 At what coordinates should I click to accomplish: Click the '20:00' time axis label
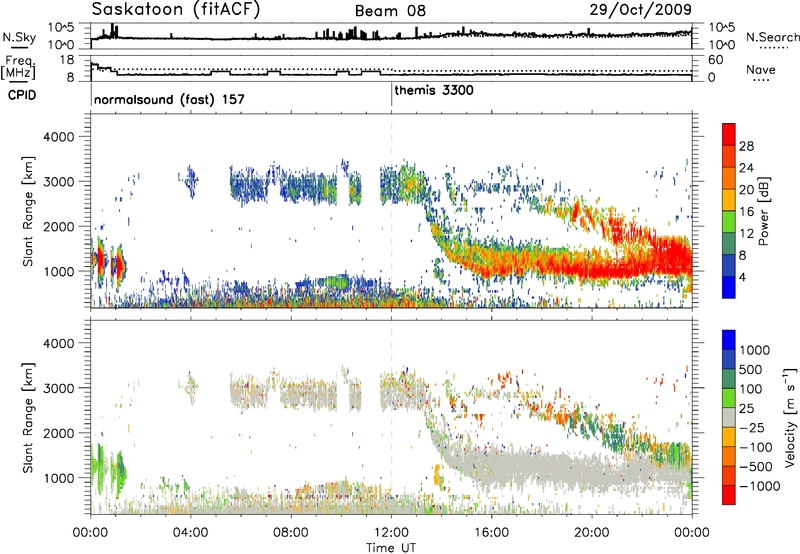(x=592, y=533)
